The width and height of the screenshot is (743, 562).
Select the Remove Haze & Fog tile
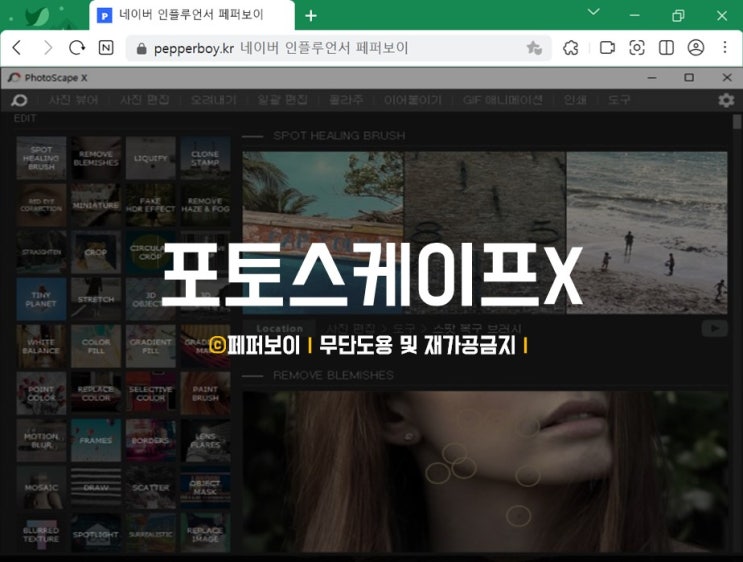coord(205,205)
